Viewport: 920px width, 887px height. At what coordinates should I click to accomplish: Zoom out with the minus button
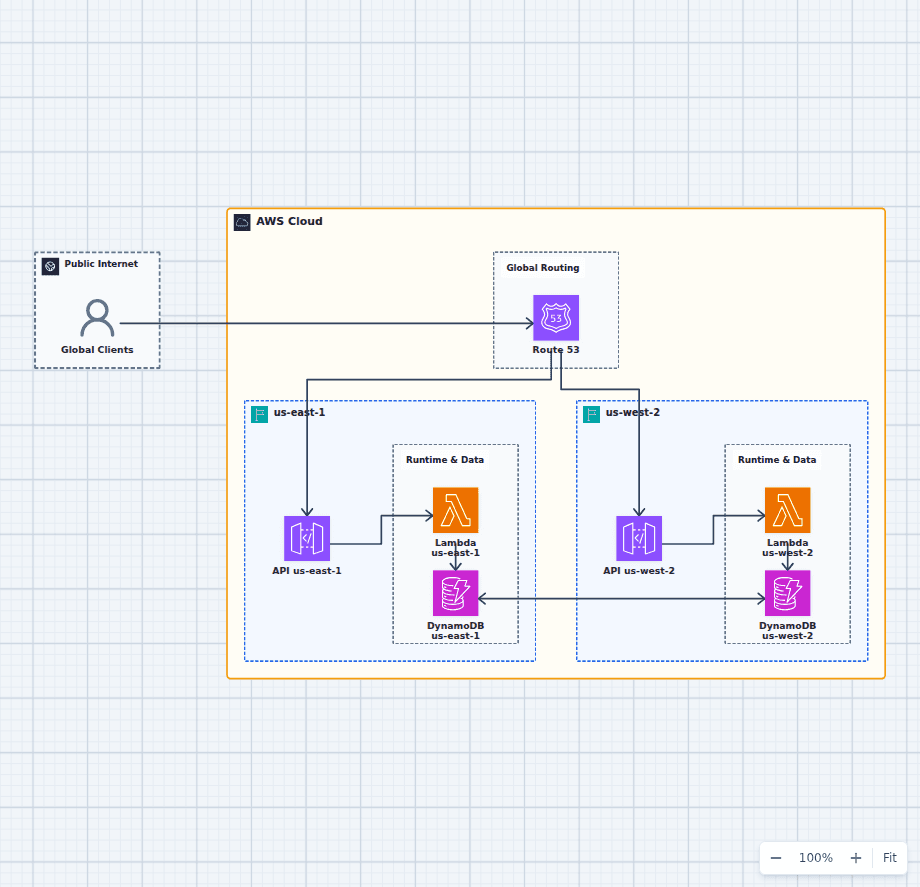click(x=776, y=858)
